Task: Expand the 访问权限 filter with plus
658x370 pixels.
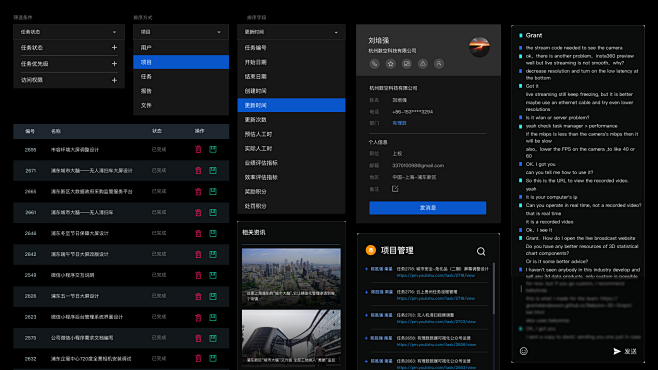Action: 114,80
